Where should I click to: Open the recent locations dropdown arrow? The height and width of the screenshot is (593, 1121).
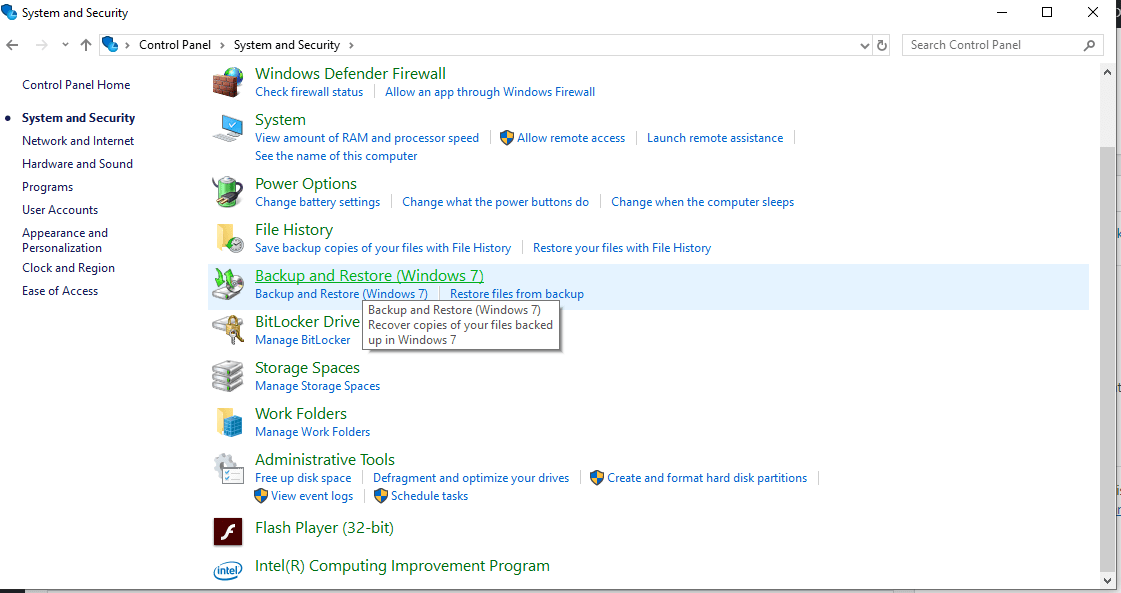click(x=65, y=45)
